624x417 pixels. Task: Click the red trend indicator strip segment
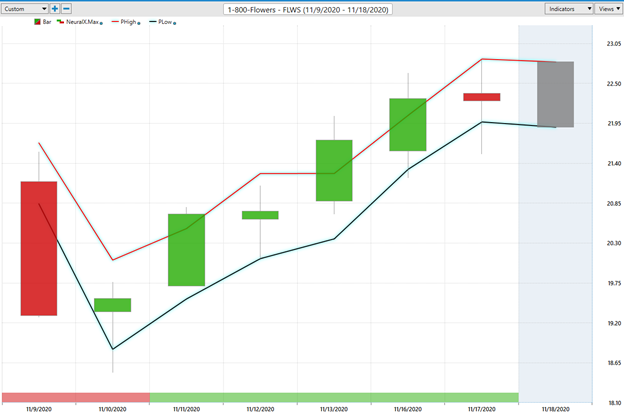pyautogui.click(x=76, y=398)
